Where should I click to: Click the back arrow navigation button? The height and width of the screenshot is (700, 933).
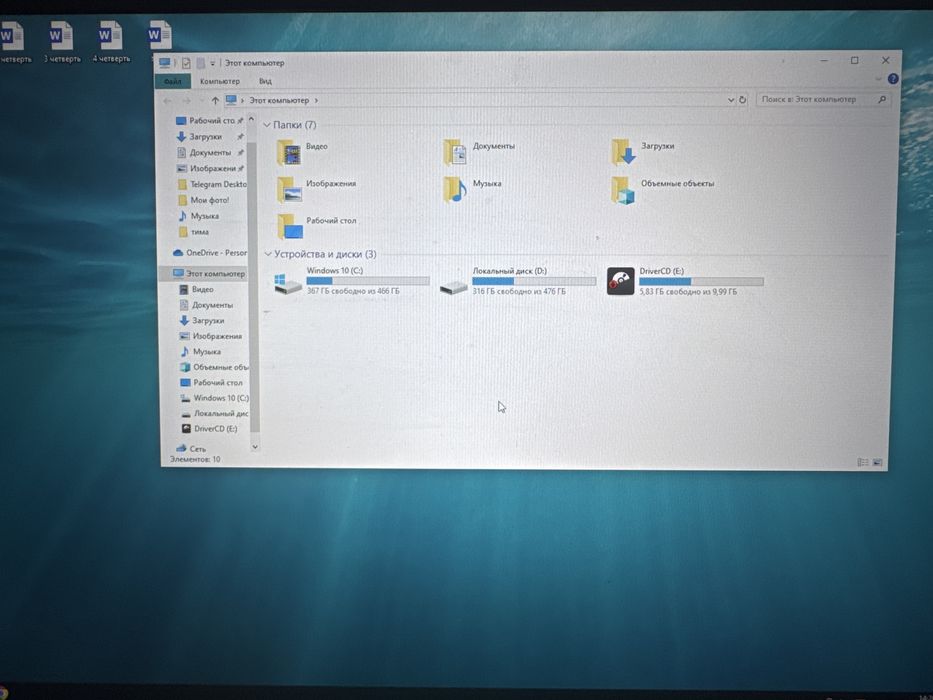pyautogui.click(x=168, y=101)
